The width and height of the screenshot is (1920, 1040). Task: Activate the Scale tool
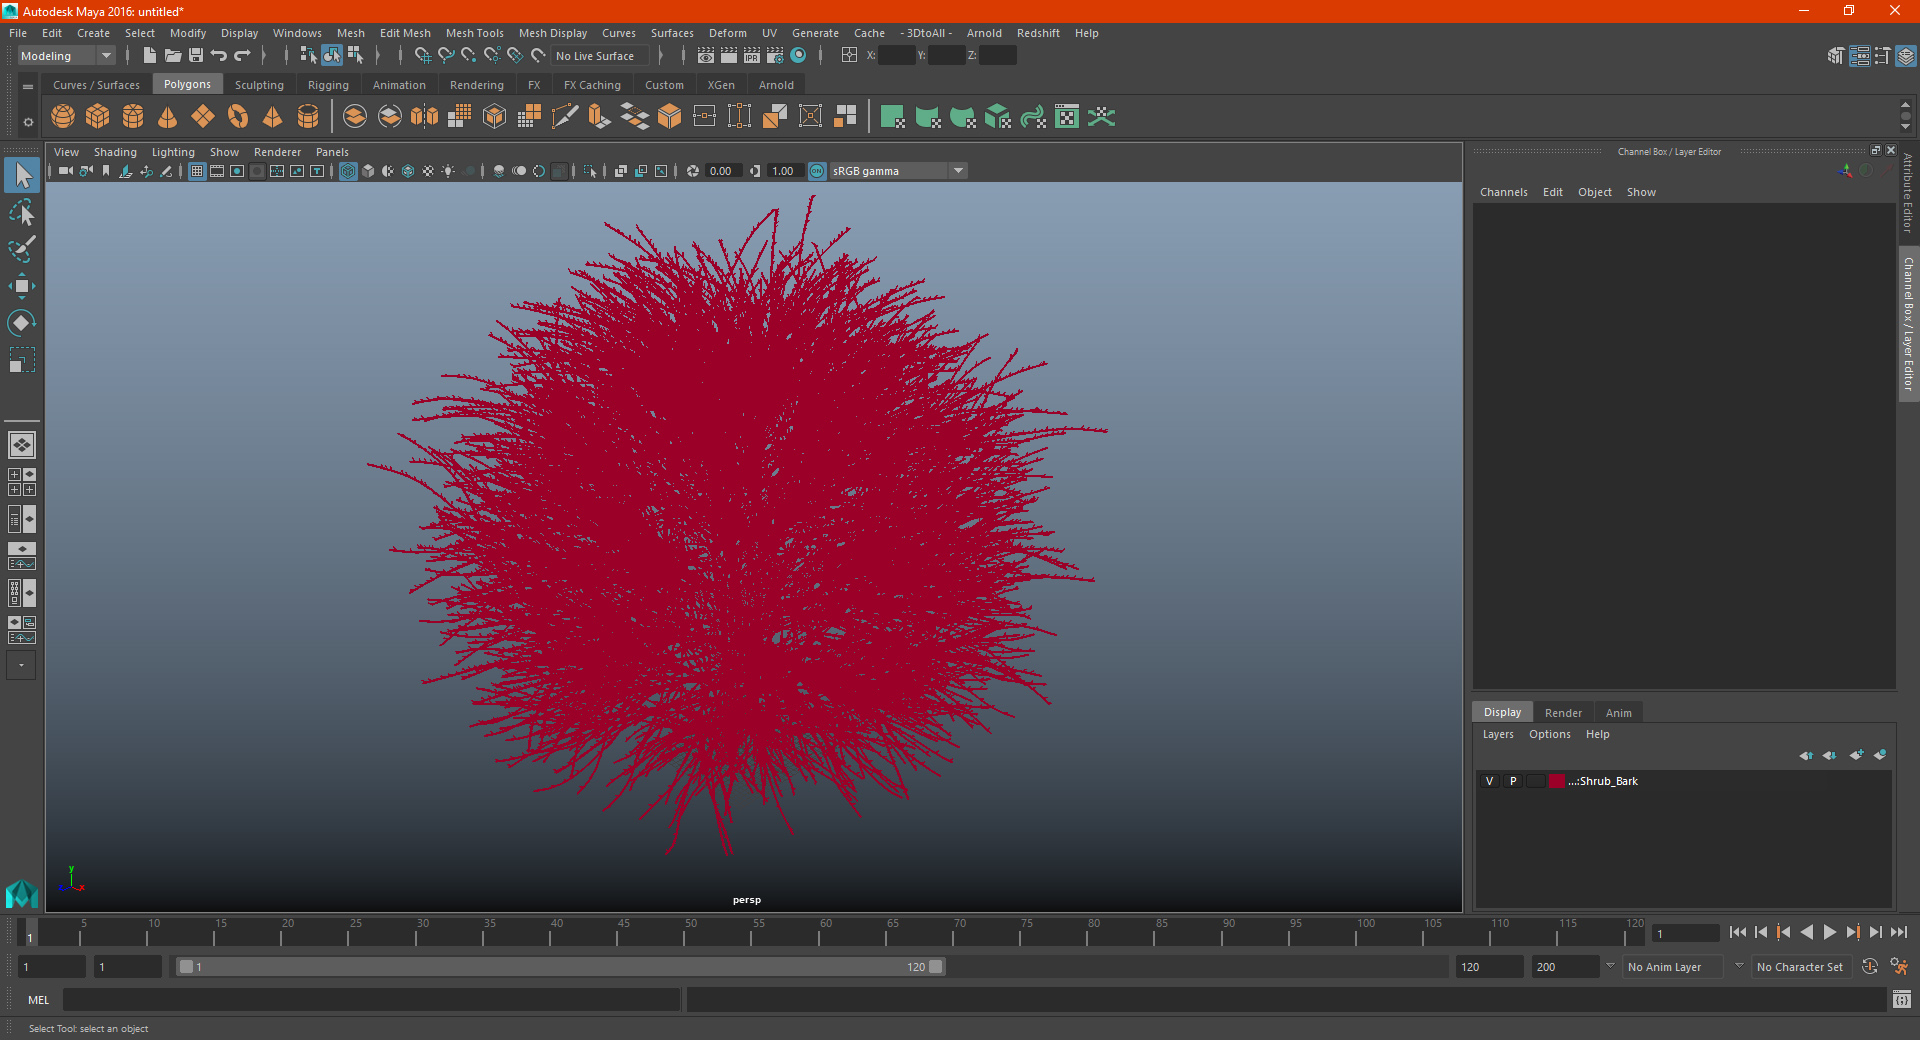click(22, 359)
